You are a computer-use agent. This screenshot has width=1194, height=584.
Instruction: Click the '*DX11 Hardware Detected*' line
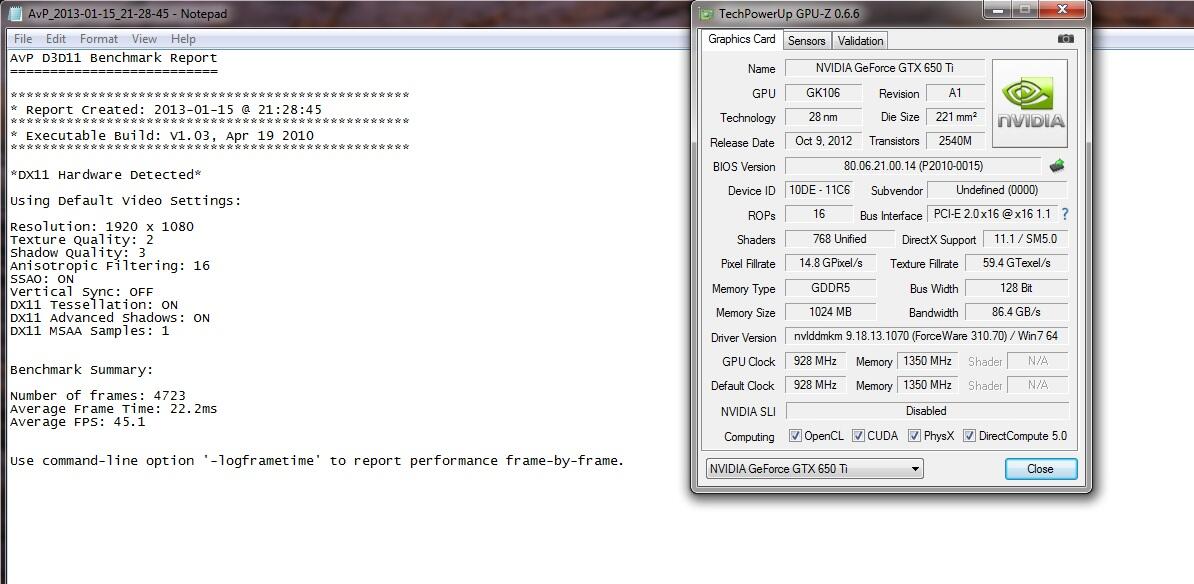click(106, 175)
